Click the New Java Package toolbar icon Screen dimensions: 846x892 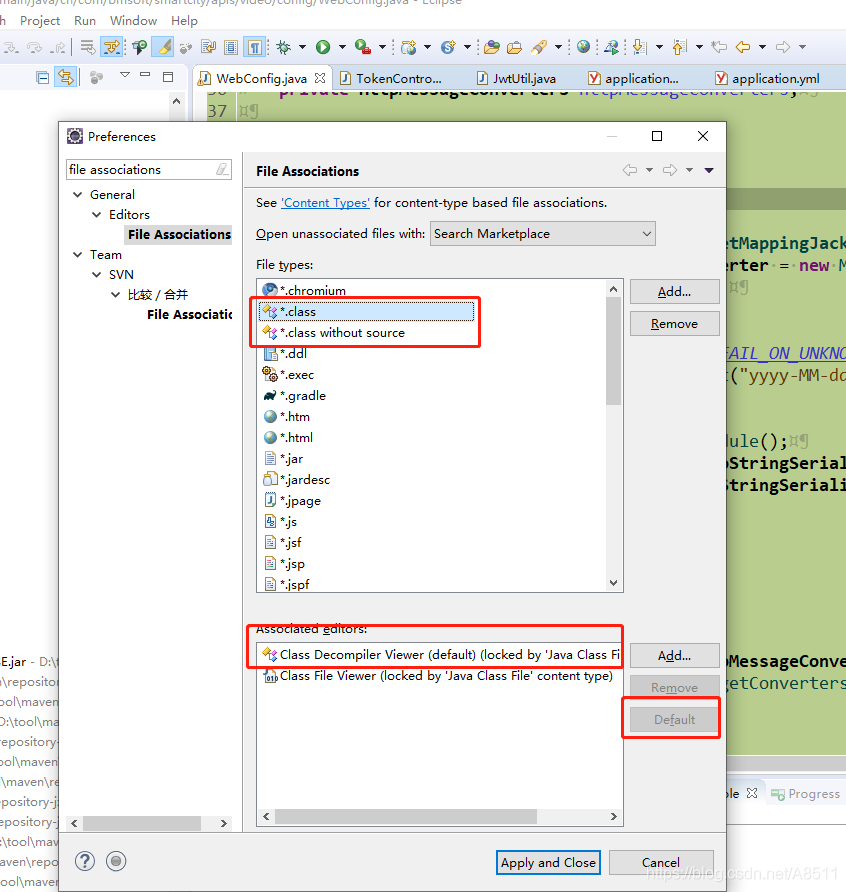408,47
